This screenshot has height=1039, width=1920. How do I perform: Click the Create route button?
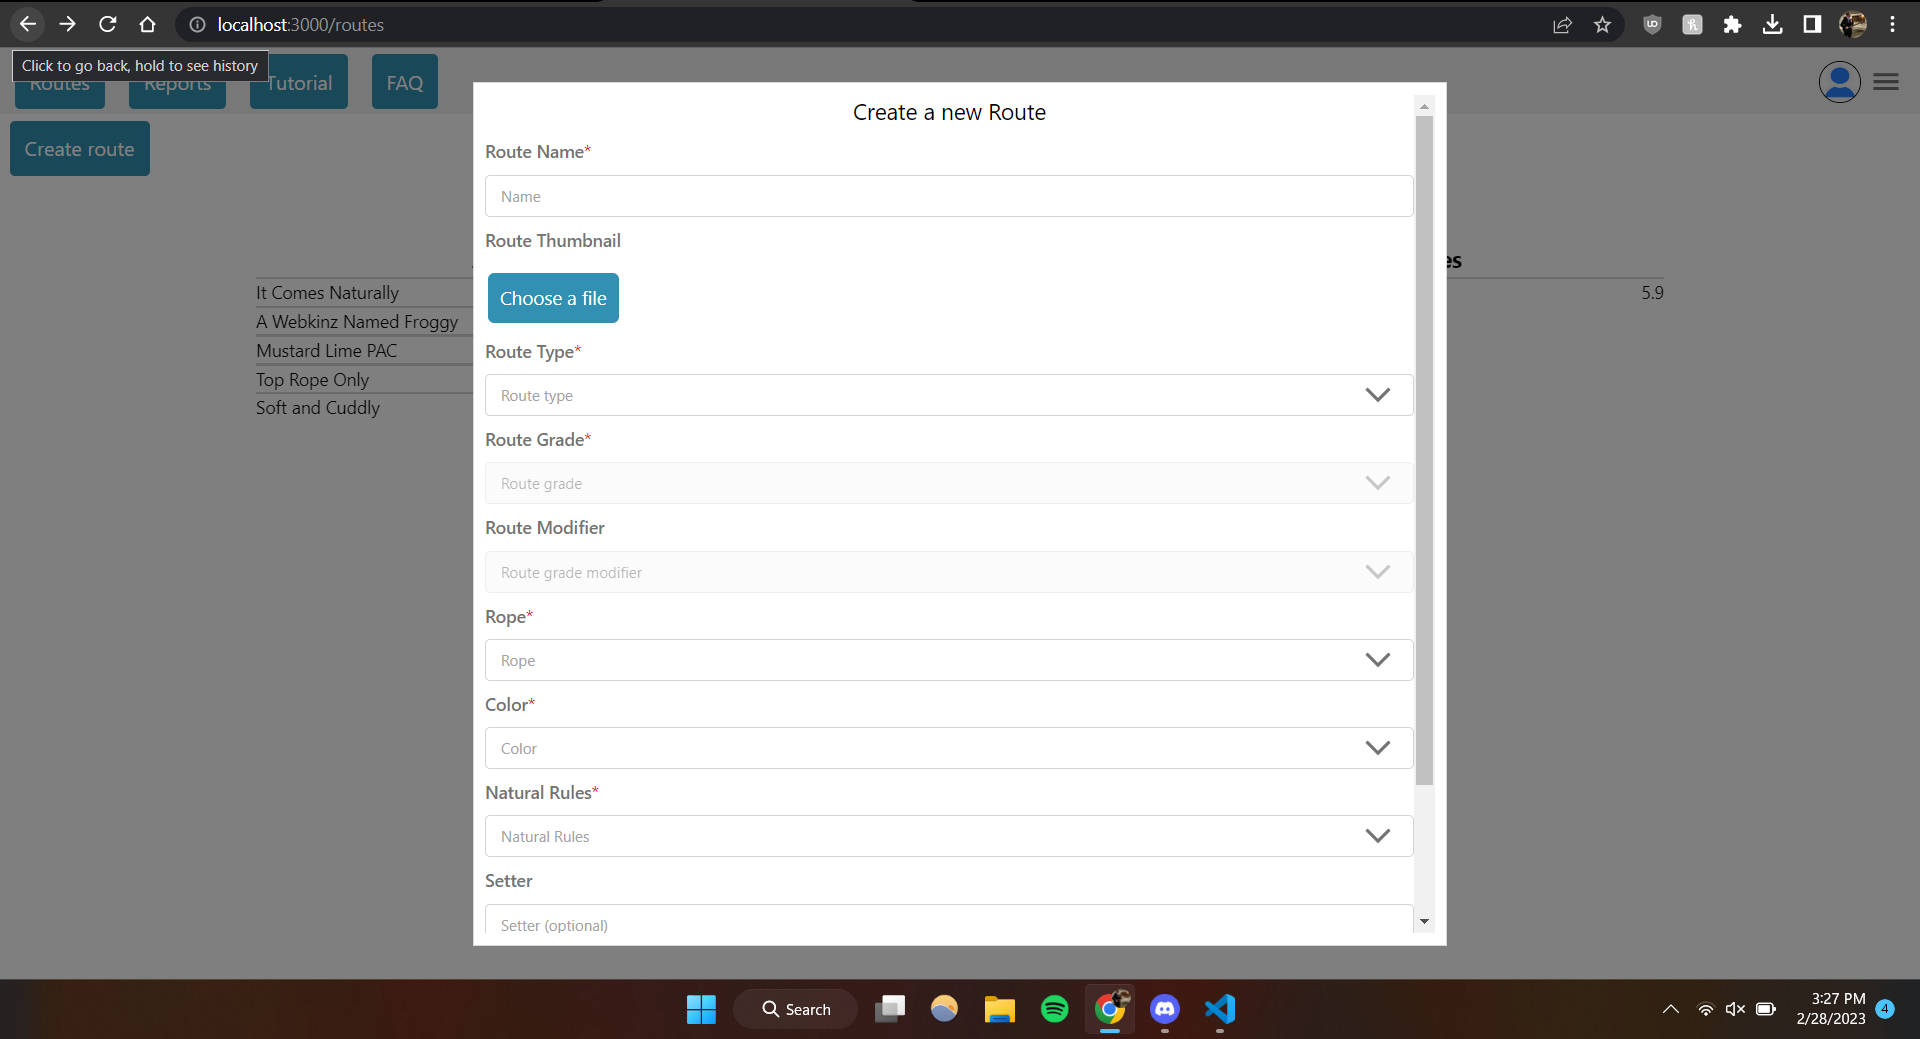pos(79,148)
